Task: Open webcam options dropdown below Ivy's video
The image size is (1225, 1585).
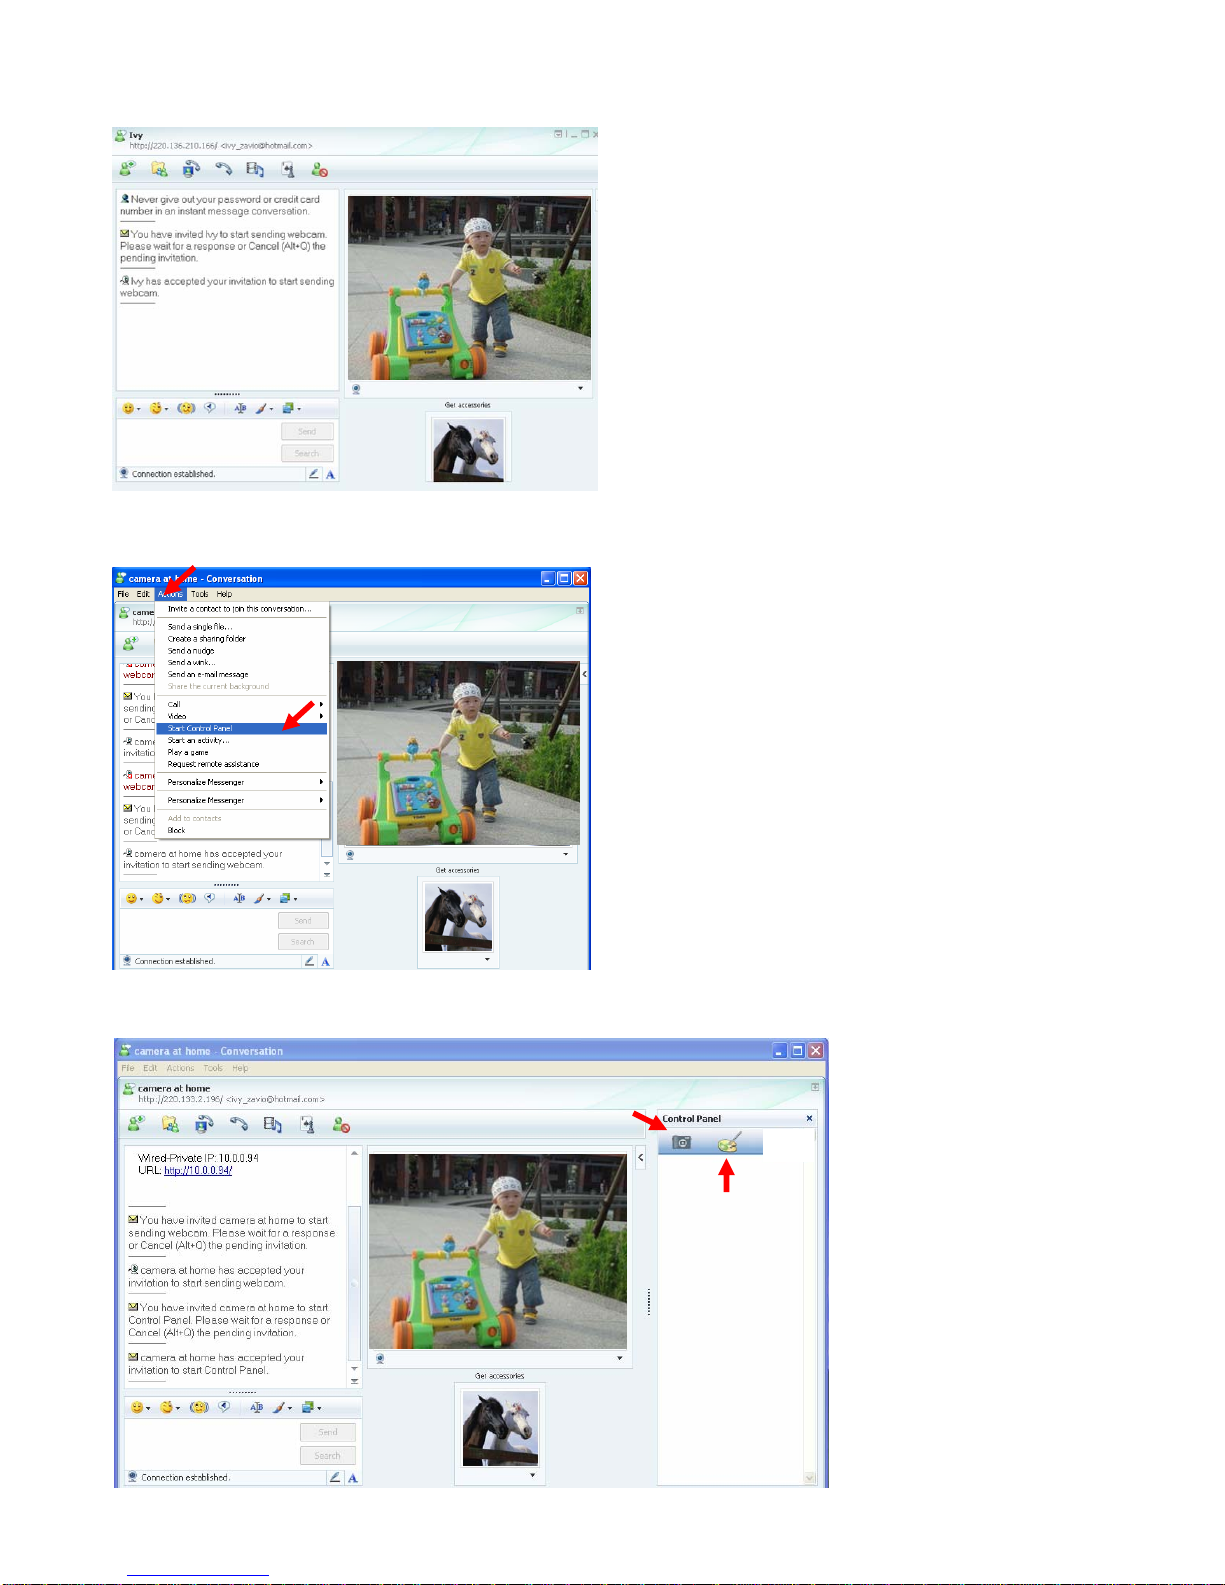Action: coord(580,389)
